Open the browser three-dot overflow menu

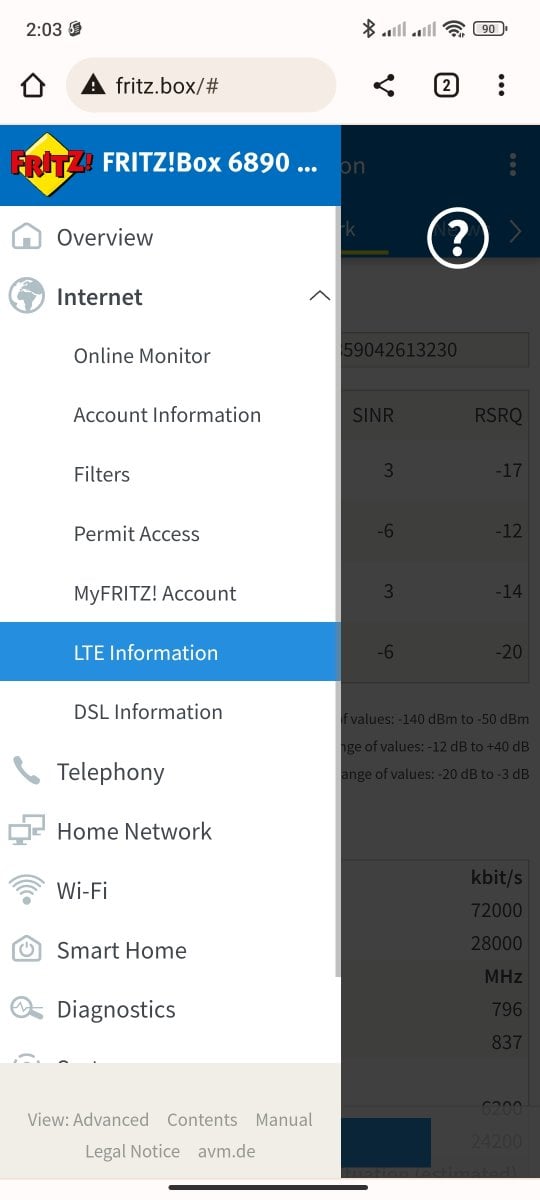[501, 86]
